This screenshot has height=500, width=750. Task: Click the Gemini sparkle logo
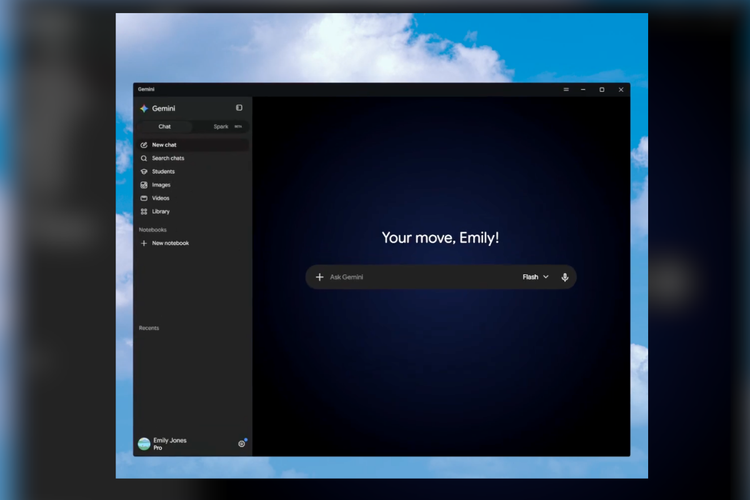(x=144, y=109)
